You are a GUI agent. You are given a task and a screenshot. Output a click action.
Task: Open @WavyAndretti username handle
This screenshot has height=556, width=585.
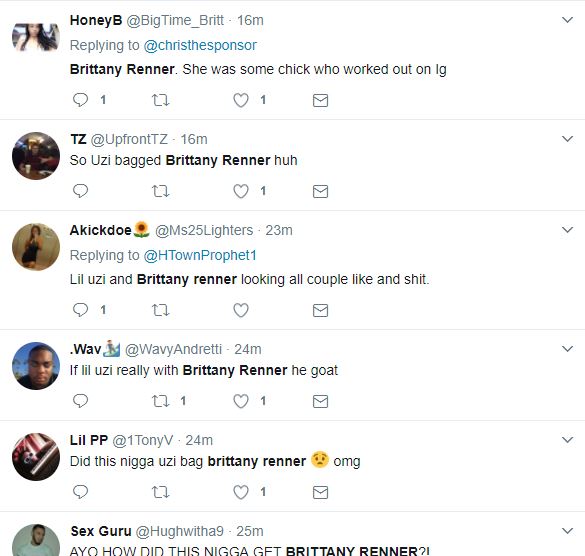(x=173, y=349)
